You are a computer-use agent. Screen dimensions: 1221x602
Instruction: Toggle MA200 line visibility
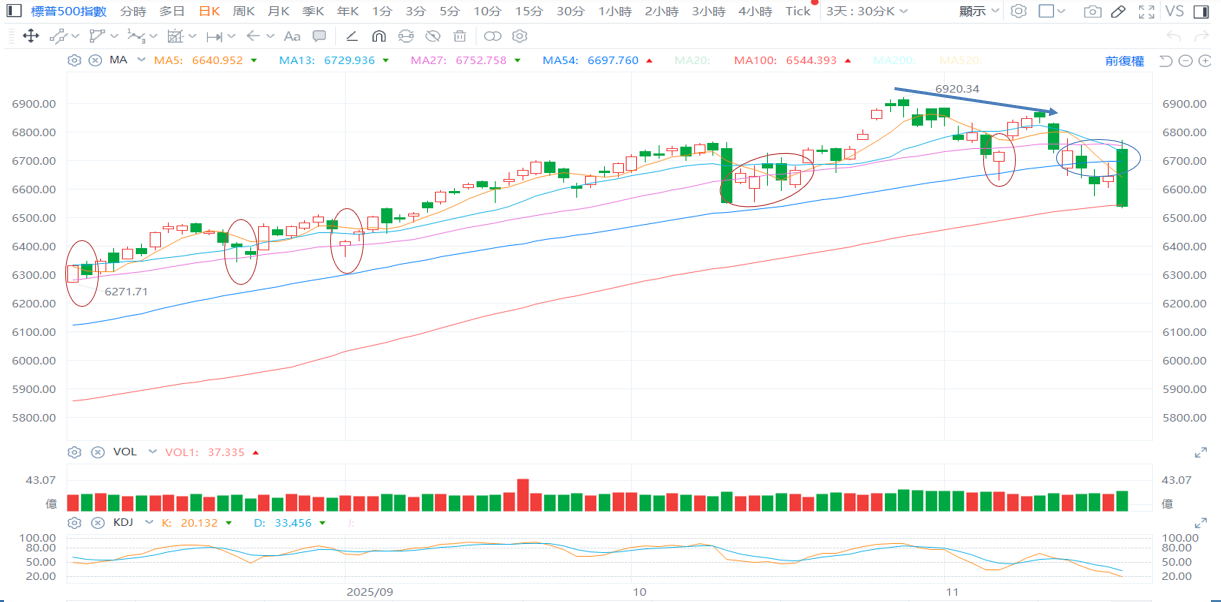(x=893, y=60)
